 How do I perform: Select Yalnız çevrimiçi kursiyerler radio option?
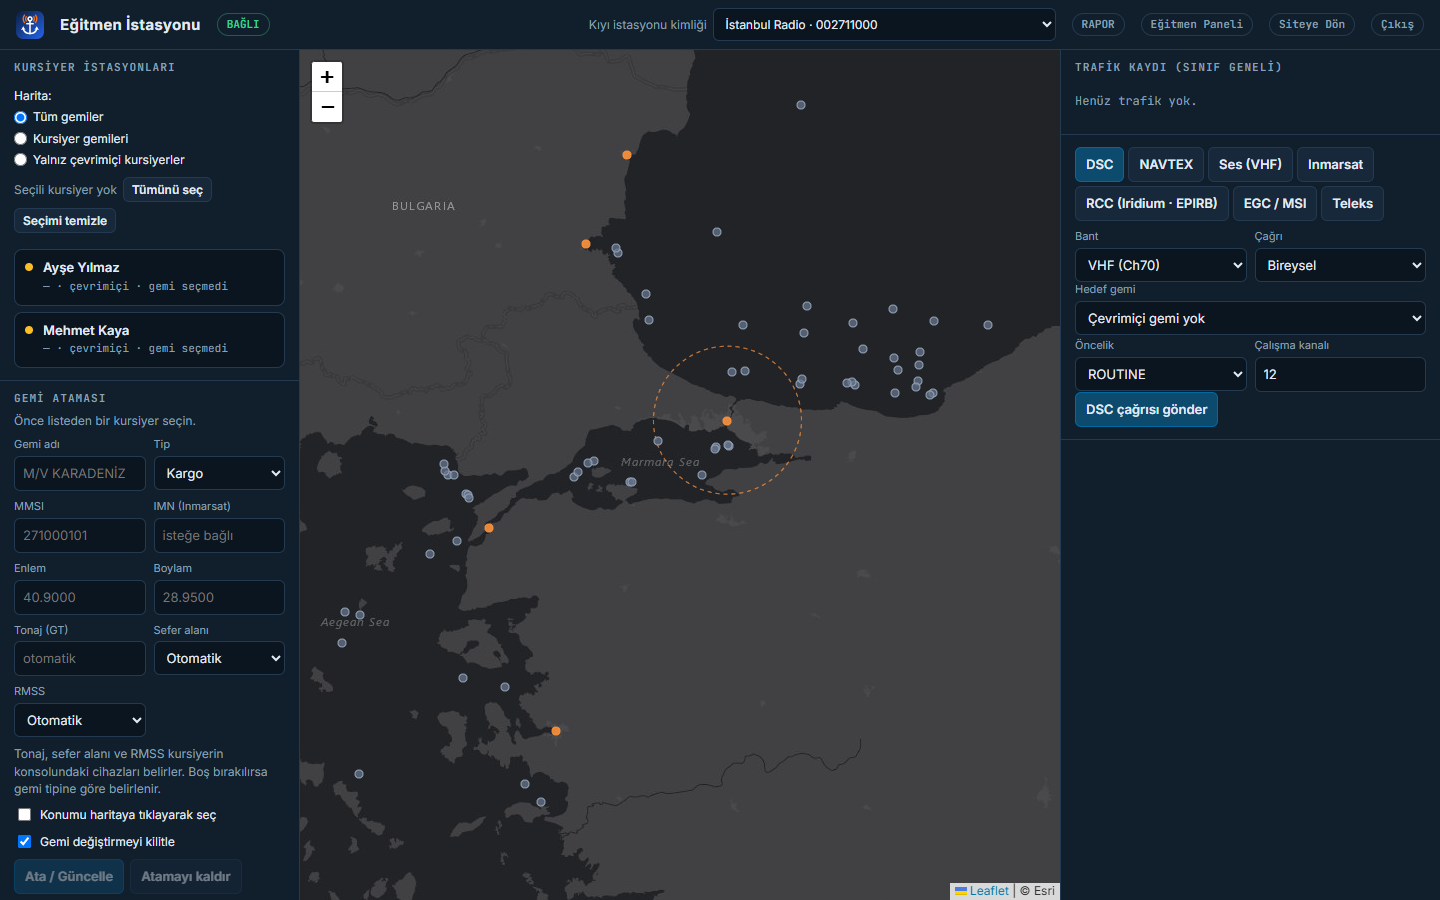click(x=20, y=160)
